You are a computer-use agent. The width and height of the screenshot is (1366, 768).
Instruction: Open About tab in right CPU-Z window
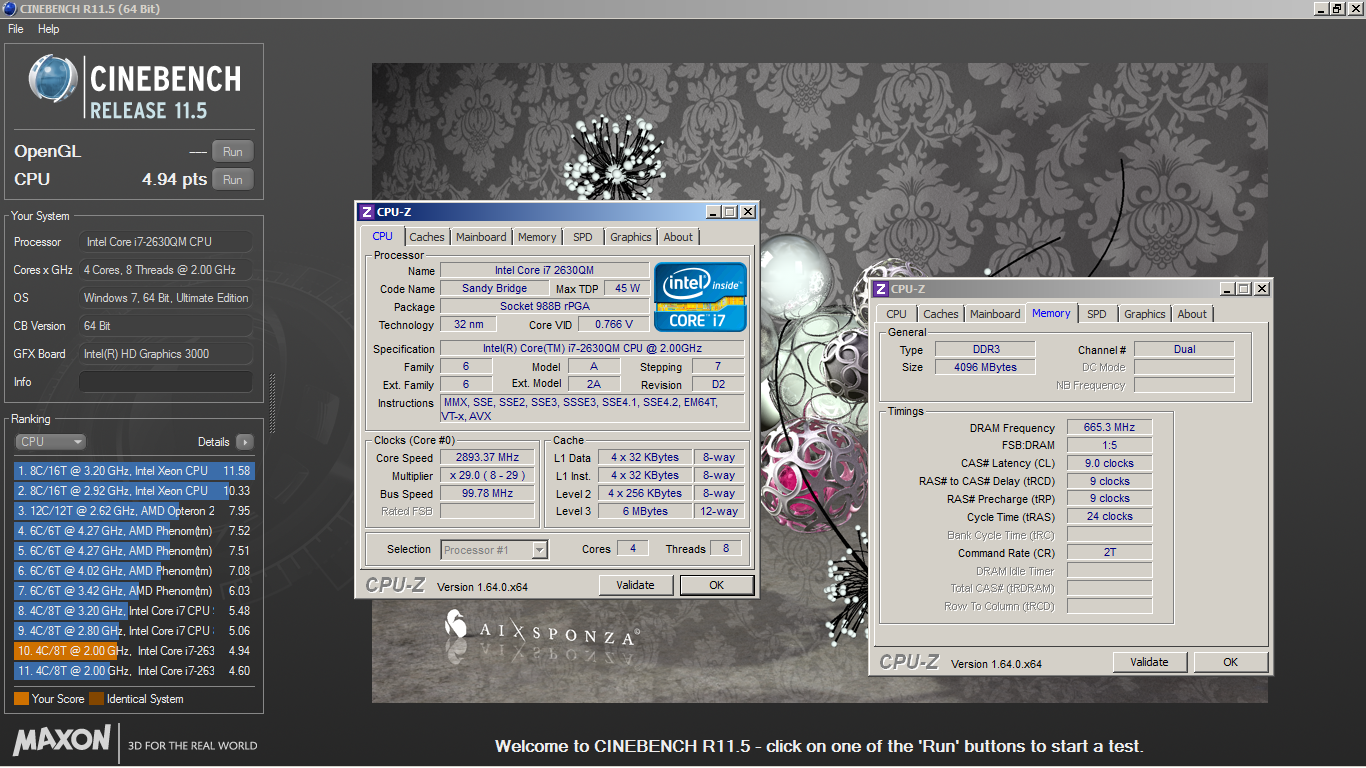(x=1192, y=314)
